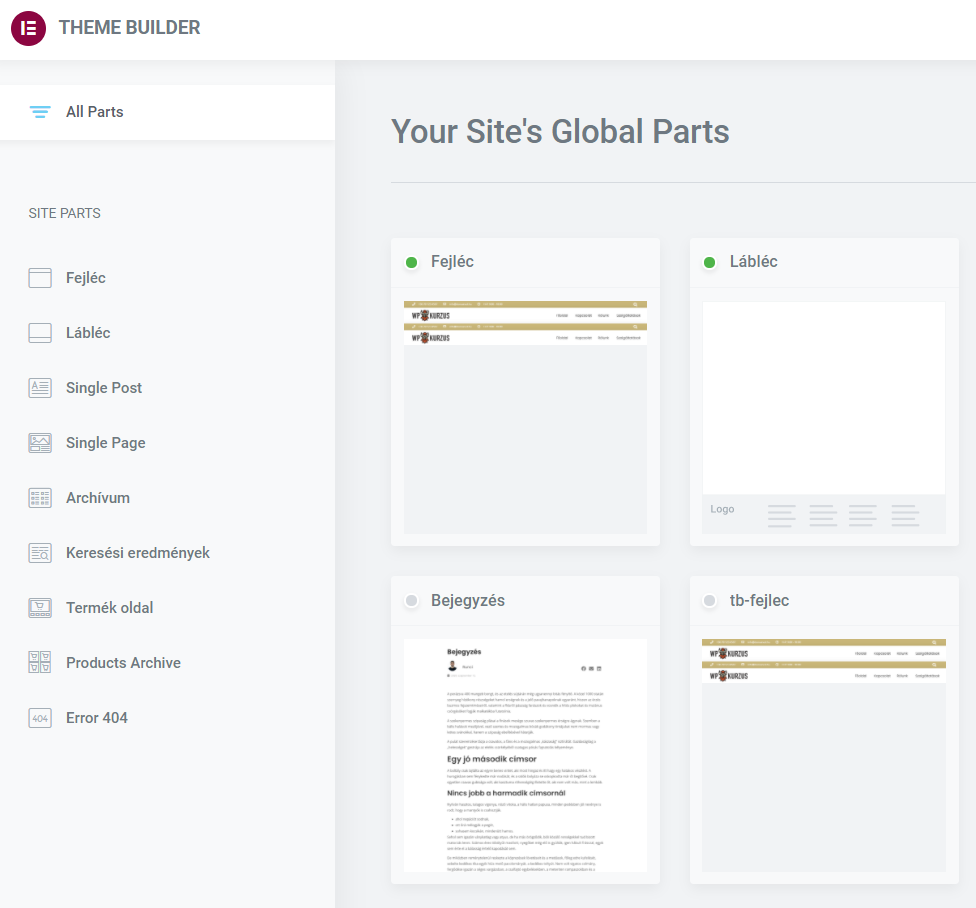Image resolution: width=976 pixels, height=908 pixels.
Task: Open the All Parts menu item
Action: (95, 112)
